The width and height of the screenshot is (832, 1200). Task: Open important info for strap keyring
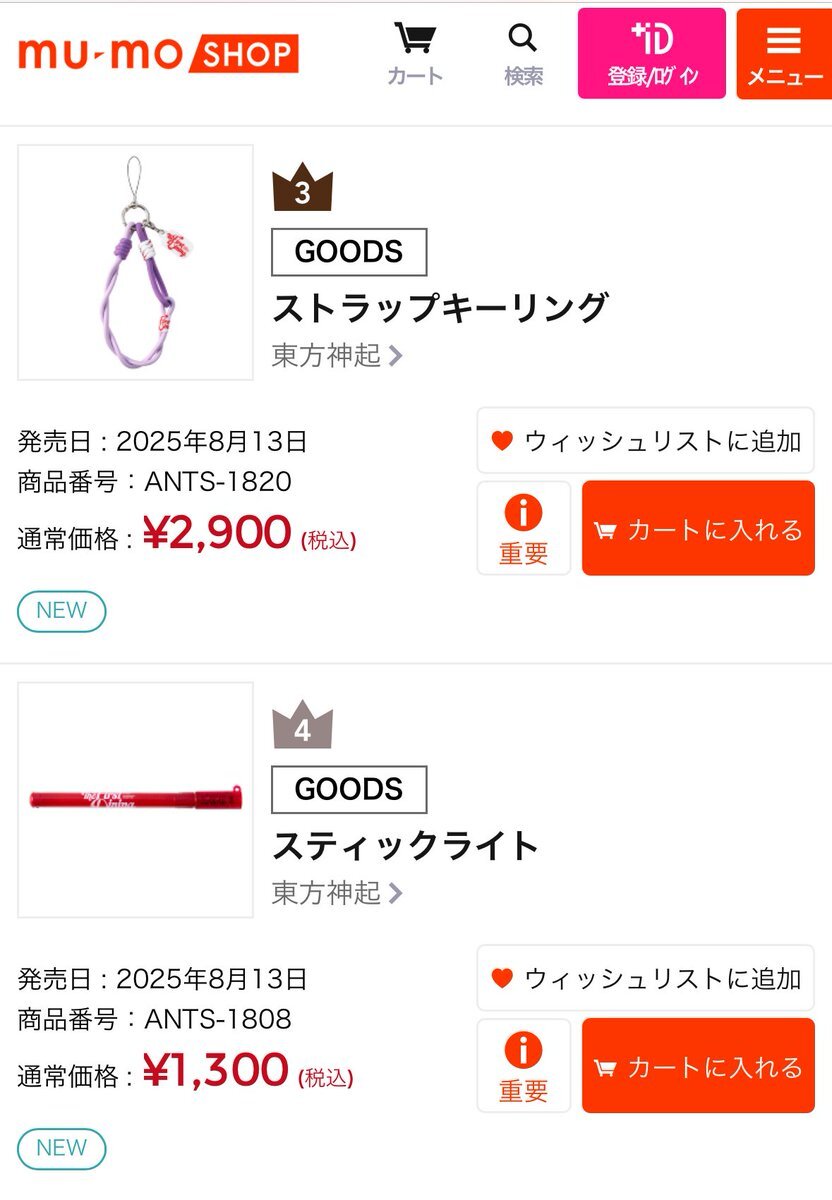point(524,528)
